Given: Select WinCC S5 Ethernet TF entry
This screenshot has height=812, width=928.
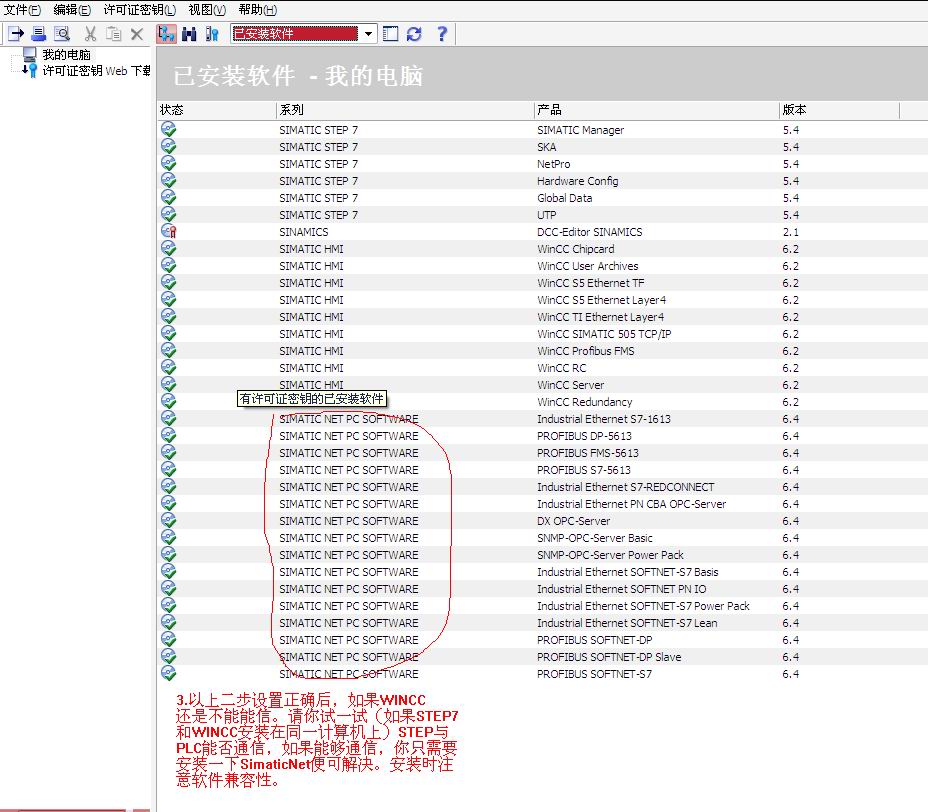Looking at the screenshot, I should pos(590,283).
